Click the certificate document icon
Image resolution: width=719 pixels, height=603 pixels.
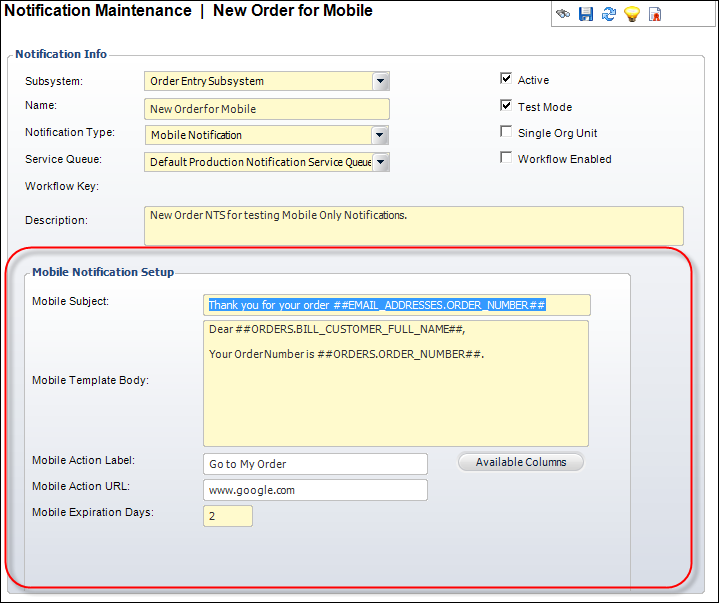pos(654,14)
